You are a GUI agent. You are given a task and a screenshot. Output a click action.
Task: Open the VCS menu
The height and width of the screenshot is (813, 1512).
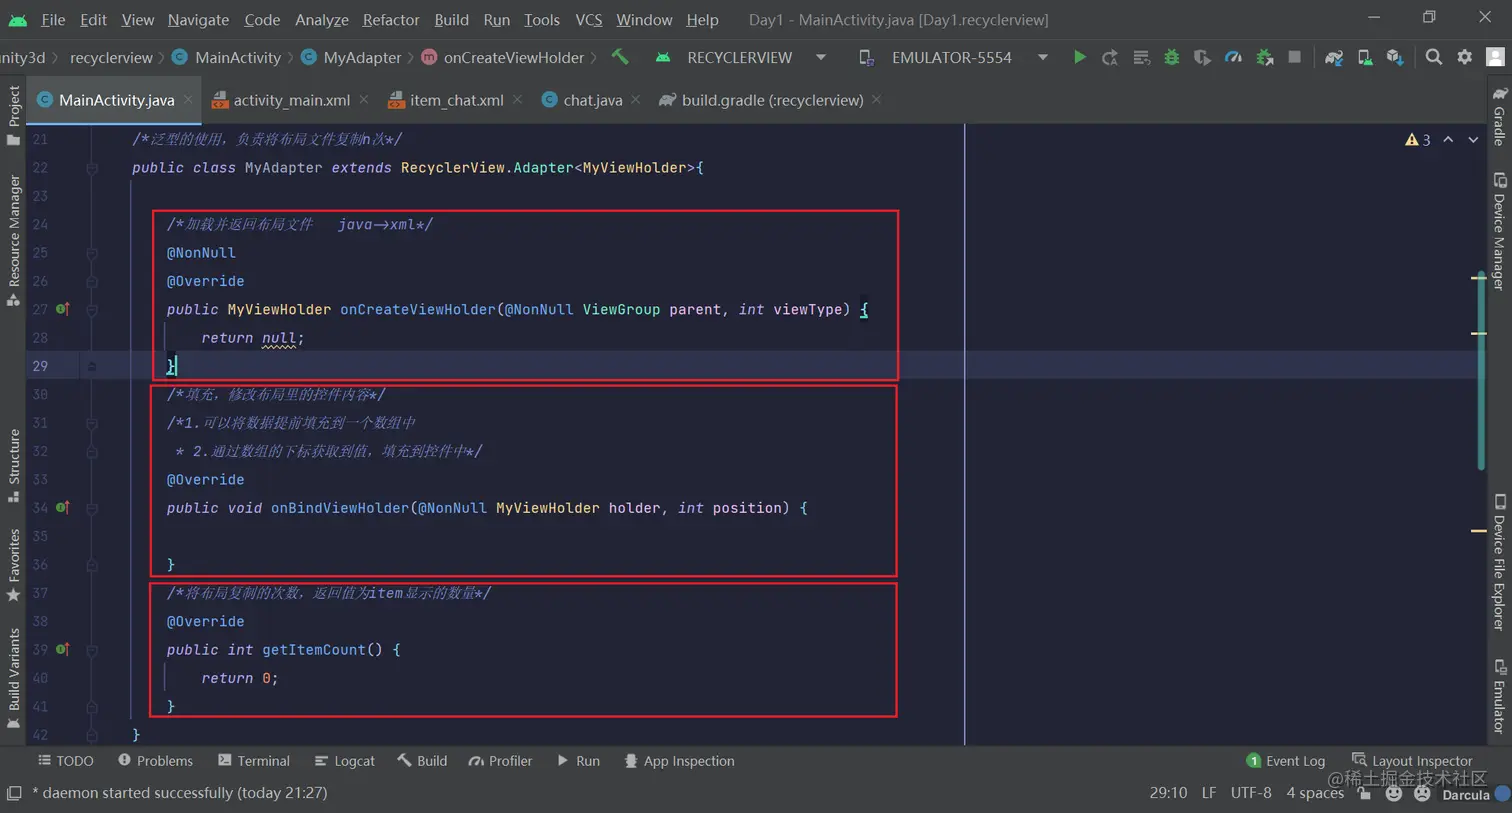tap(589, 19)
